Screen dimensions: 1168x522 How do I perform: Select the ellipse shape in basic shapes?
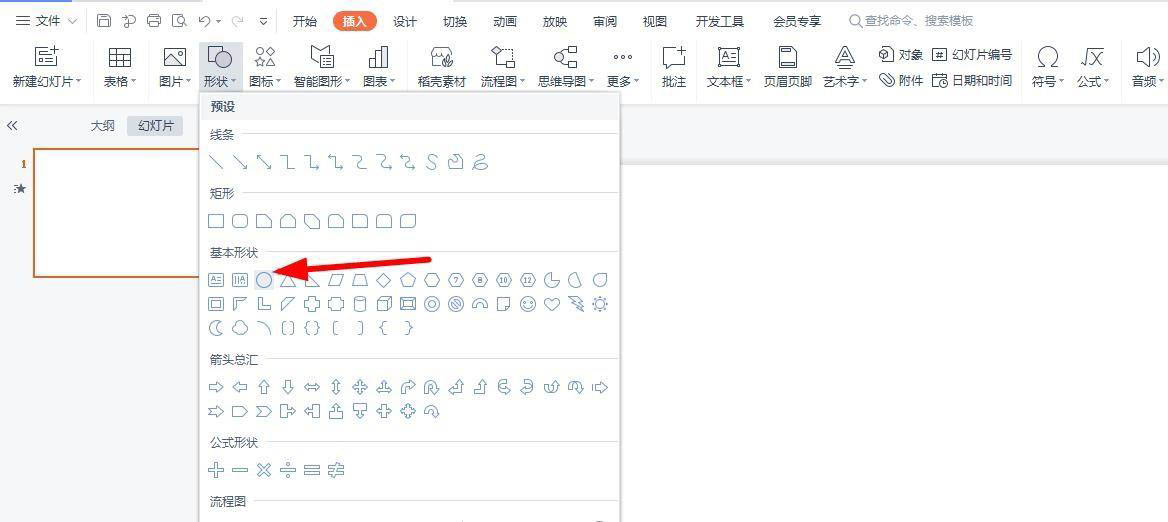(x=264, y=280)
